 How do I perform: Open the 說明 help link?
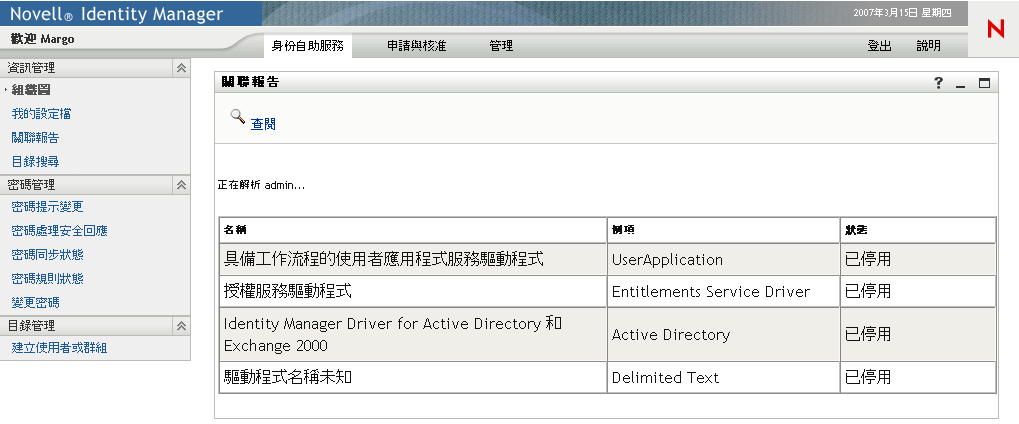click(x=928, y=46)
